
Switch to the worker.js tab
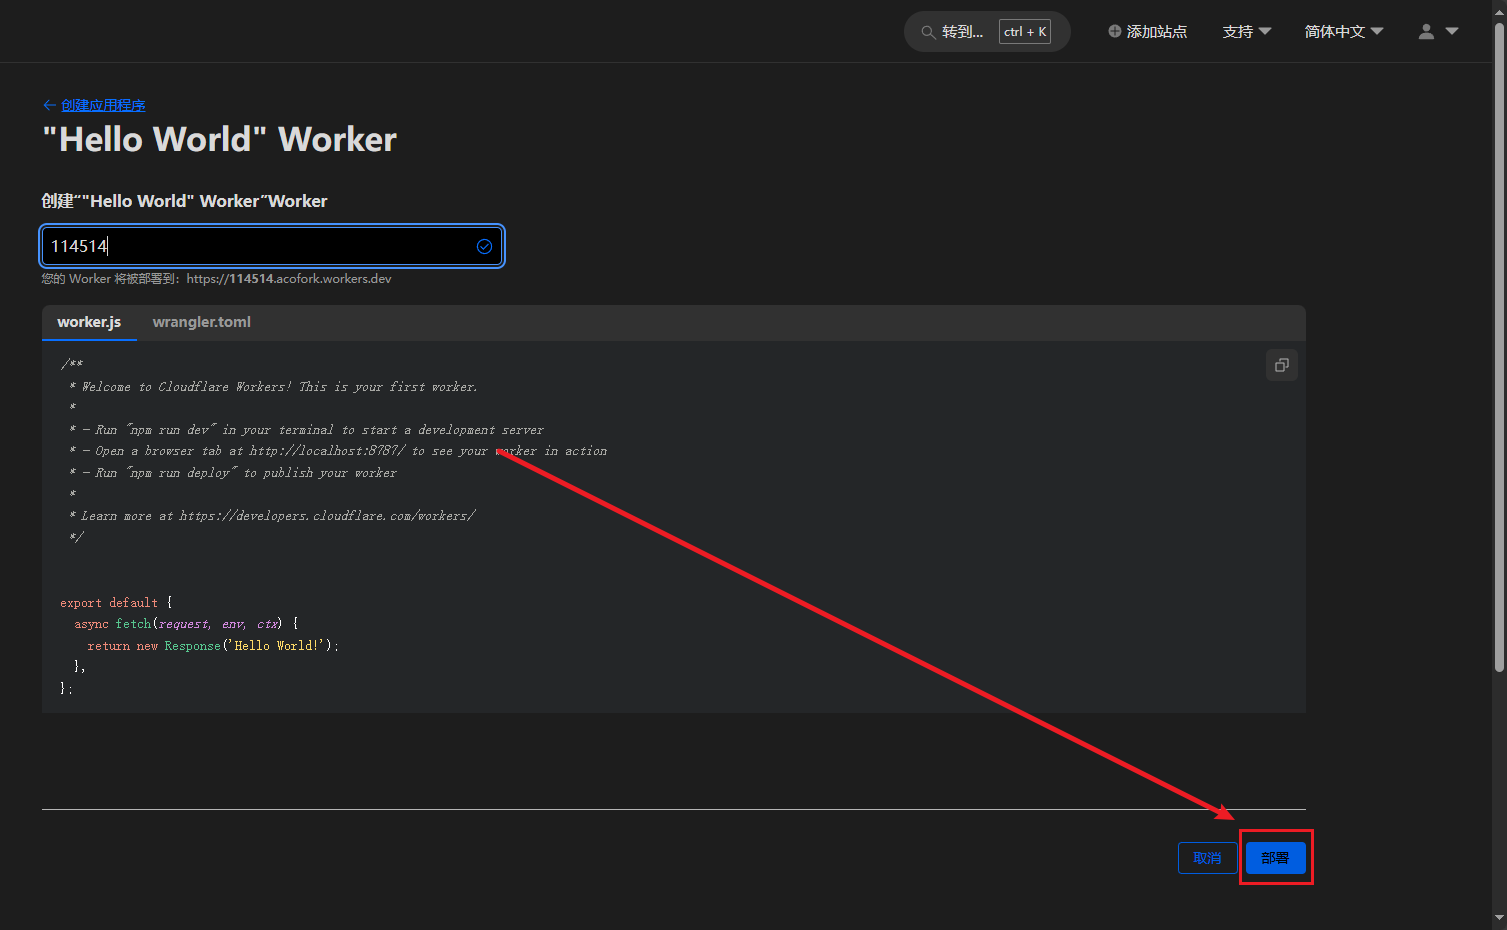[89, 322]
